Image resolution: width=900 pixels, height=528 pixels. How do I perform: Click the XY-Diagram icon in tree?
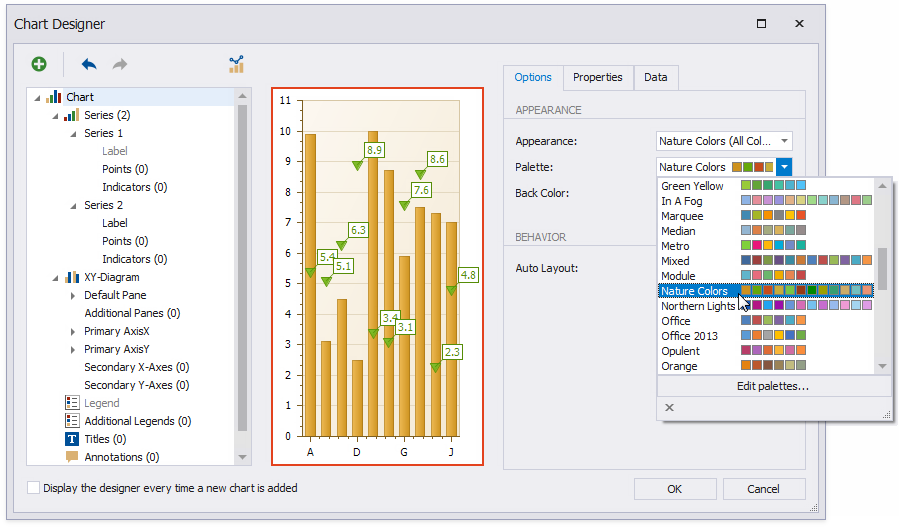[x=72, y=277]
